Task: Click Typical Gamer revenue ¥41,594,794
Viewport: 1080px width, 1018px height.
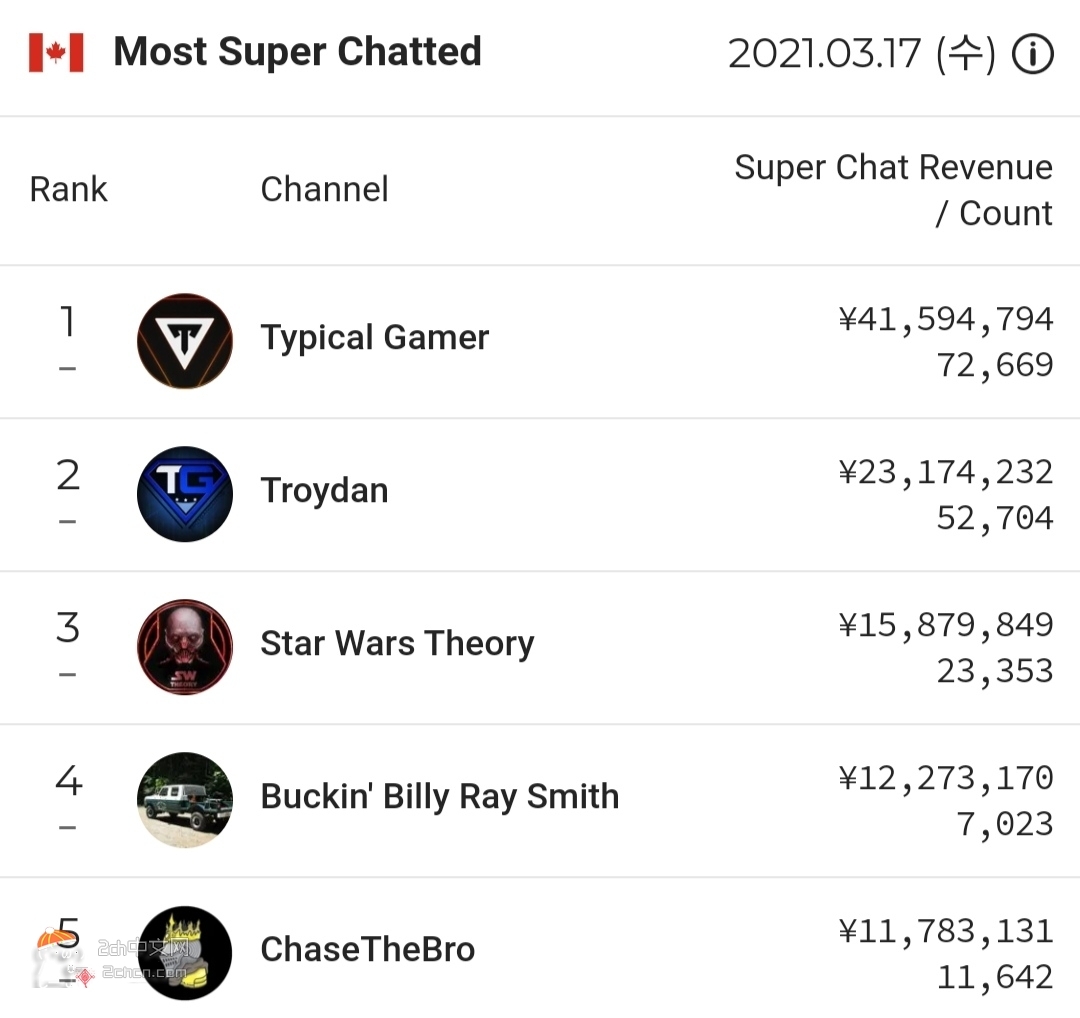Action: pyautogui.click(x=945, y=320)
